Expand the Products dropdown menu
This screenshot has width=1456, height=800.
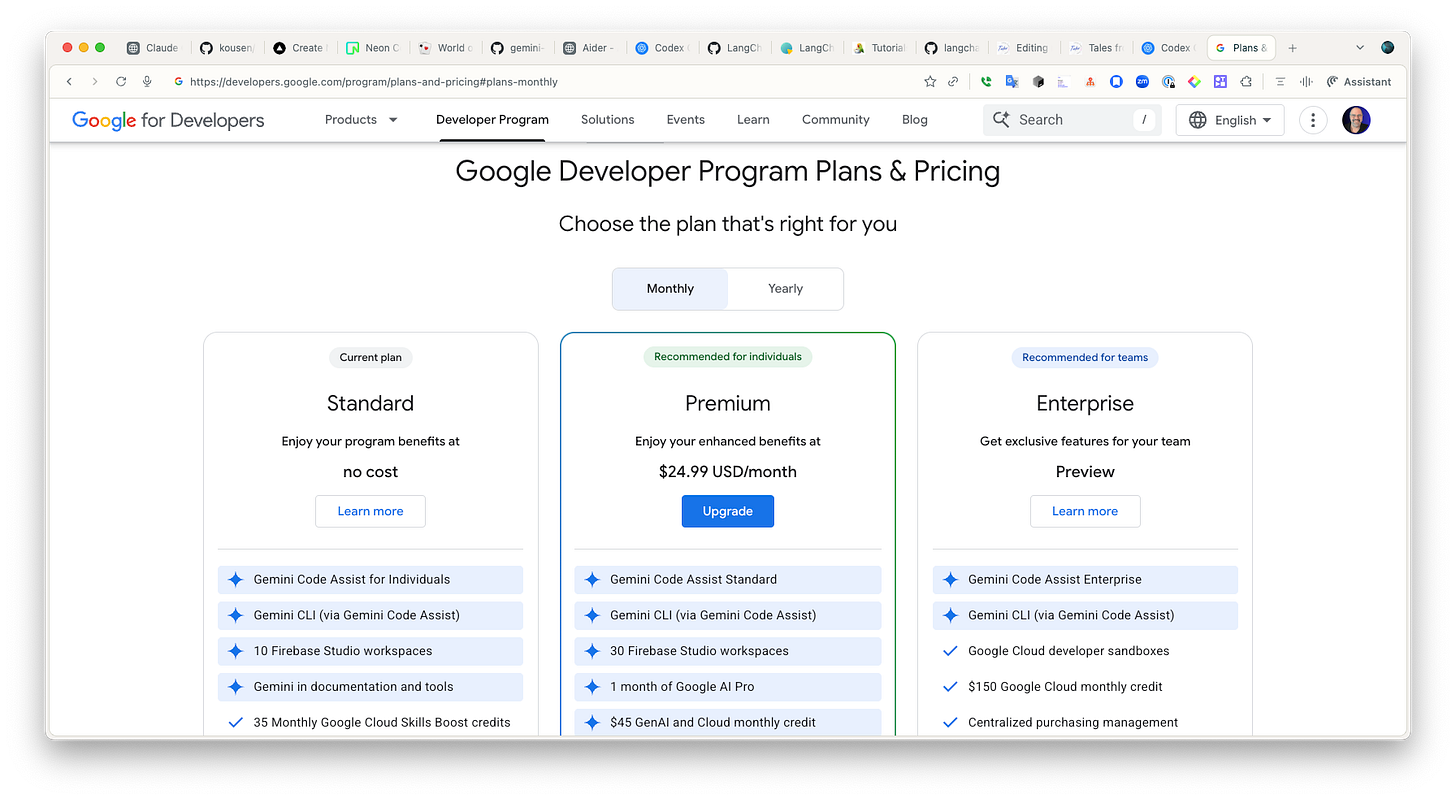tap(361, 119)
